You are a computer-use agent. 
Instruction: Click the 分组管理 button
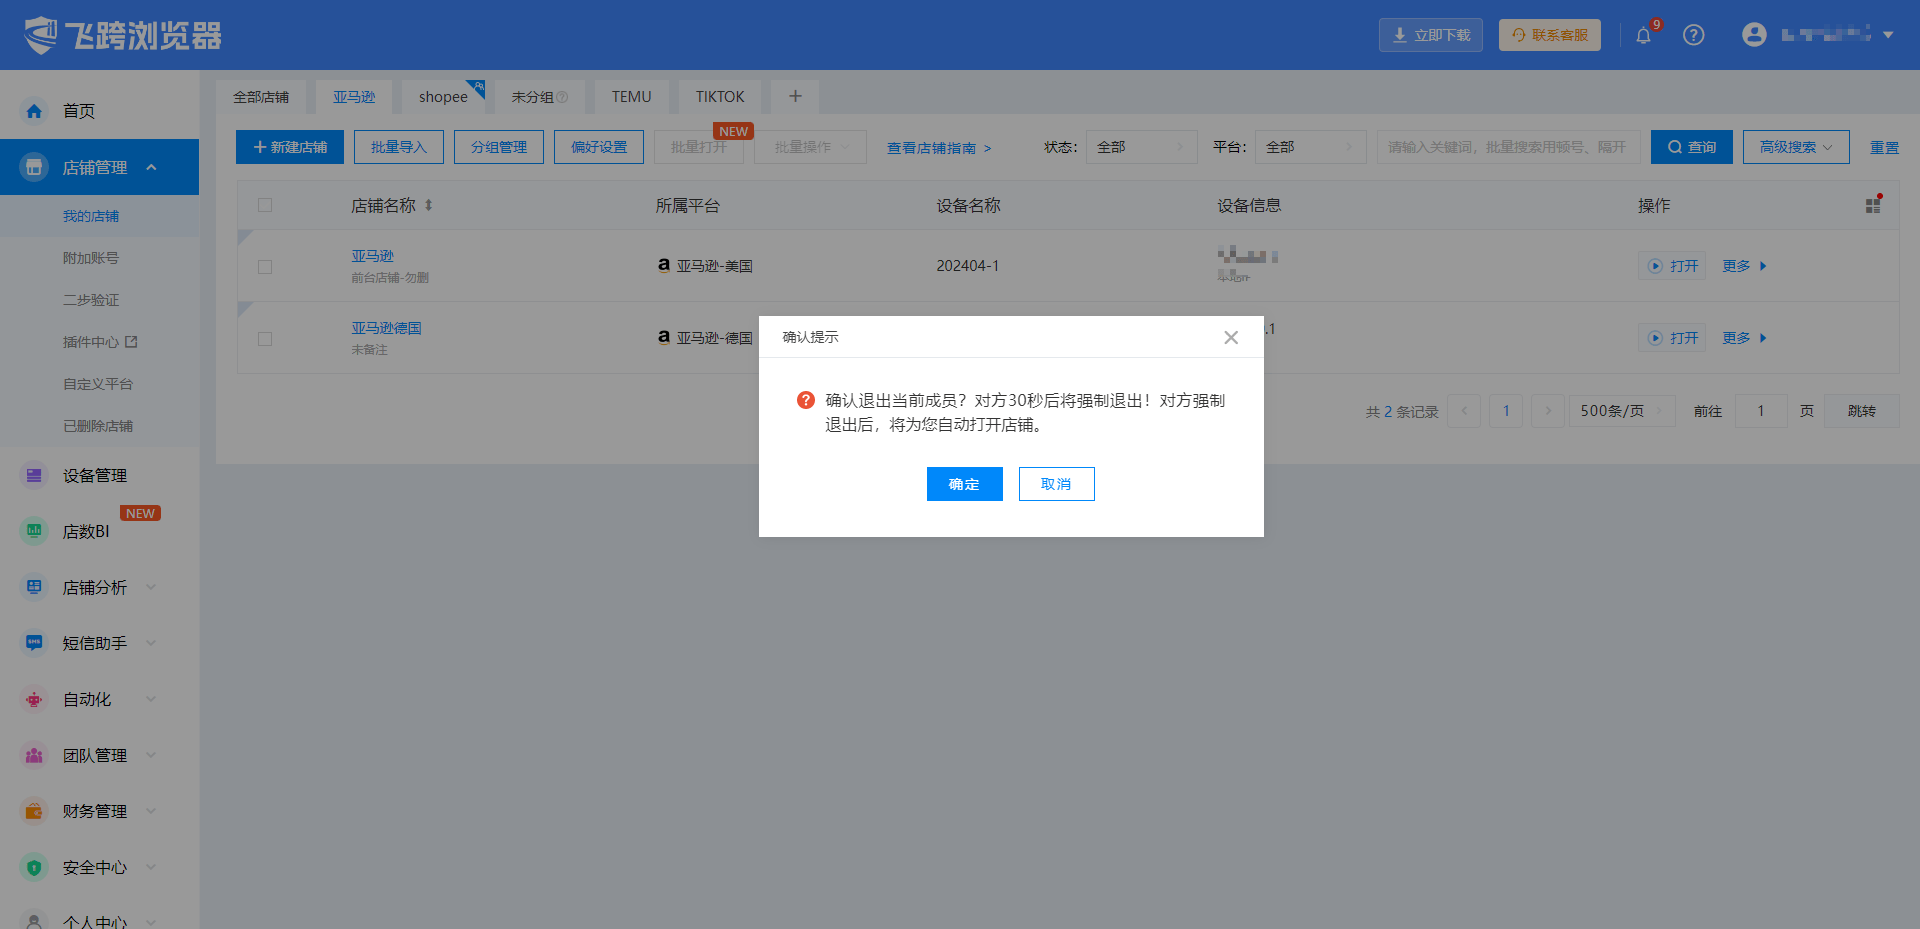click(x=499, y=147)
